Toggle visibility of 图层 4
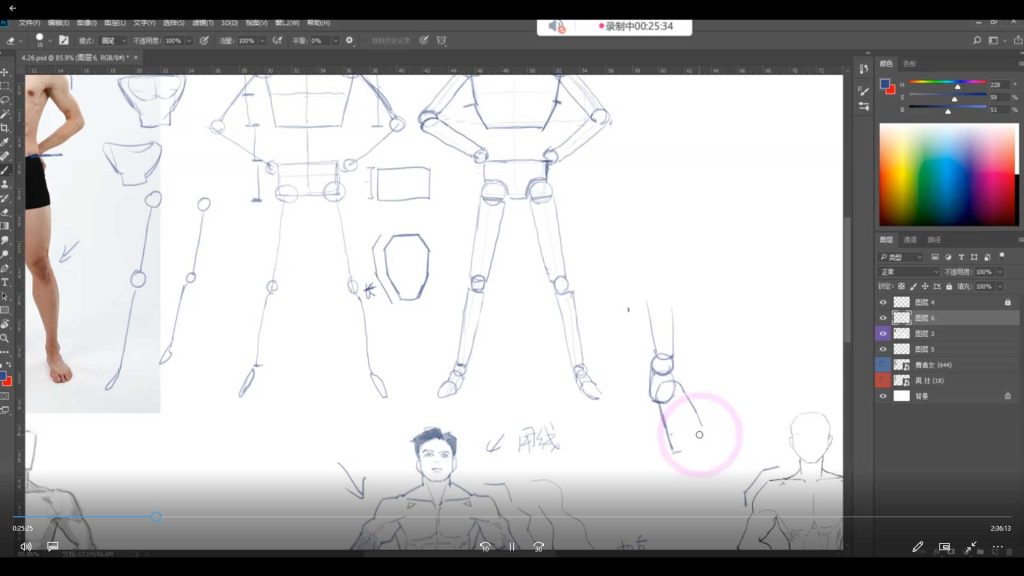Viewport: 1024px width, 576px height. coord(883,302)
